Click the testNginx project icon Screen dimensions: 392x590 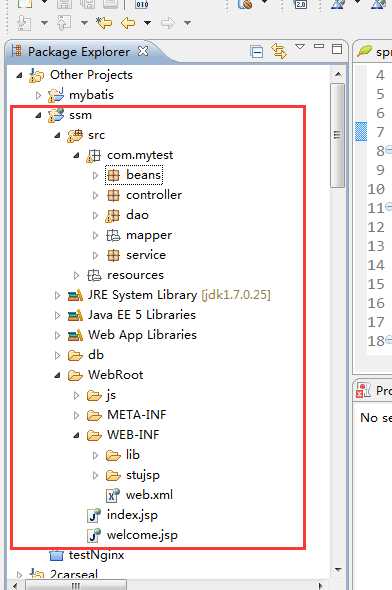(x=56, y=555)
